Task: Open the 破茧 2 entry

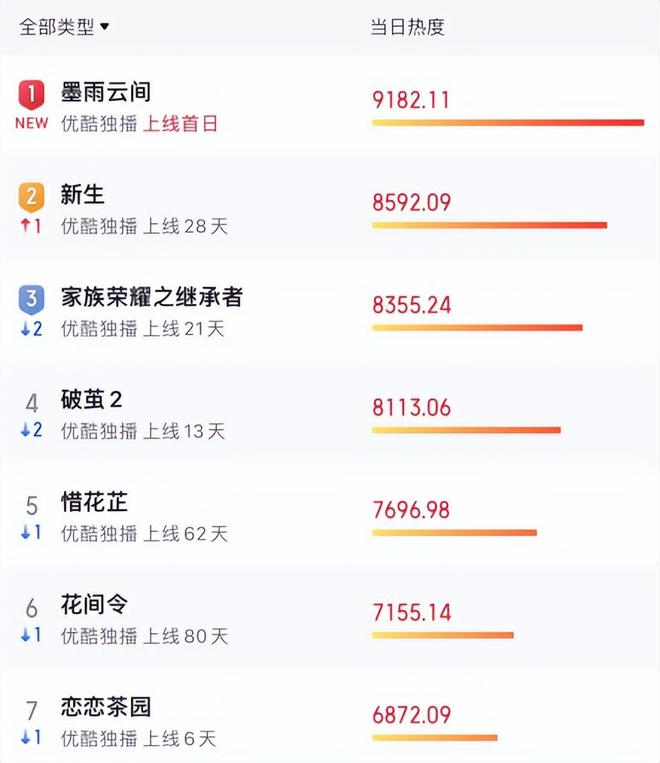Action: (92, 400)
